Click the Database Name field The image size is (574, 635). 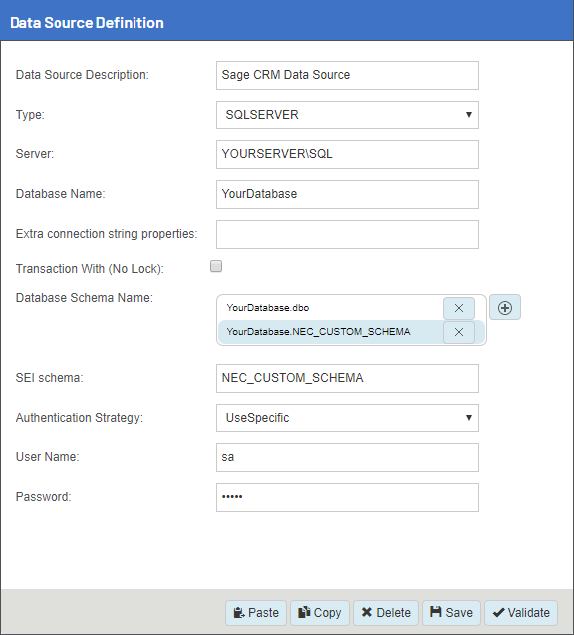[347, 194]
